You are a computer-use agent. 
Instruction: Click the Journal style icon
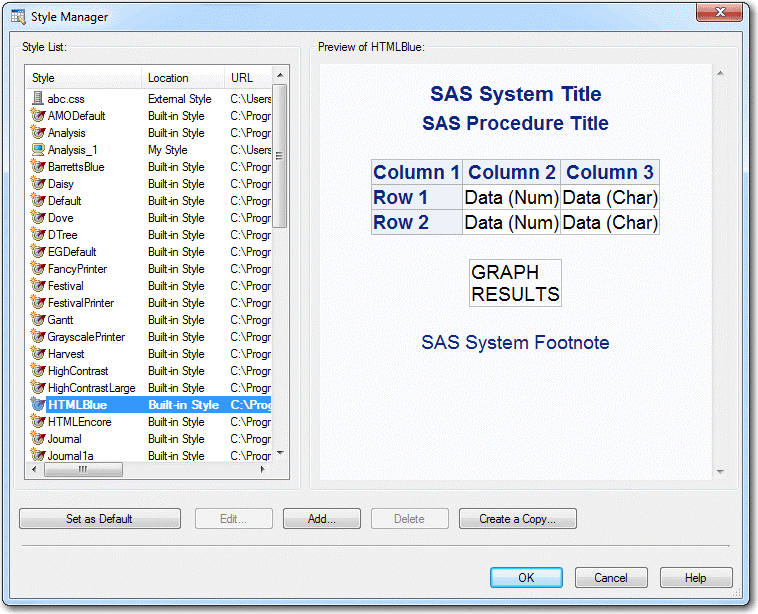point(38,439)
